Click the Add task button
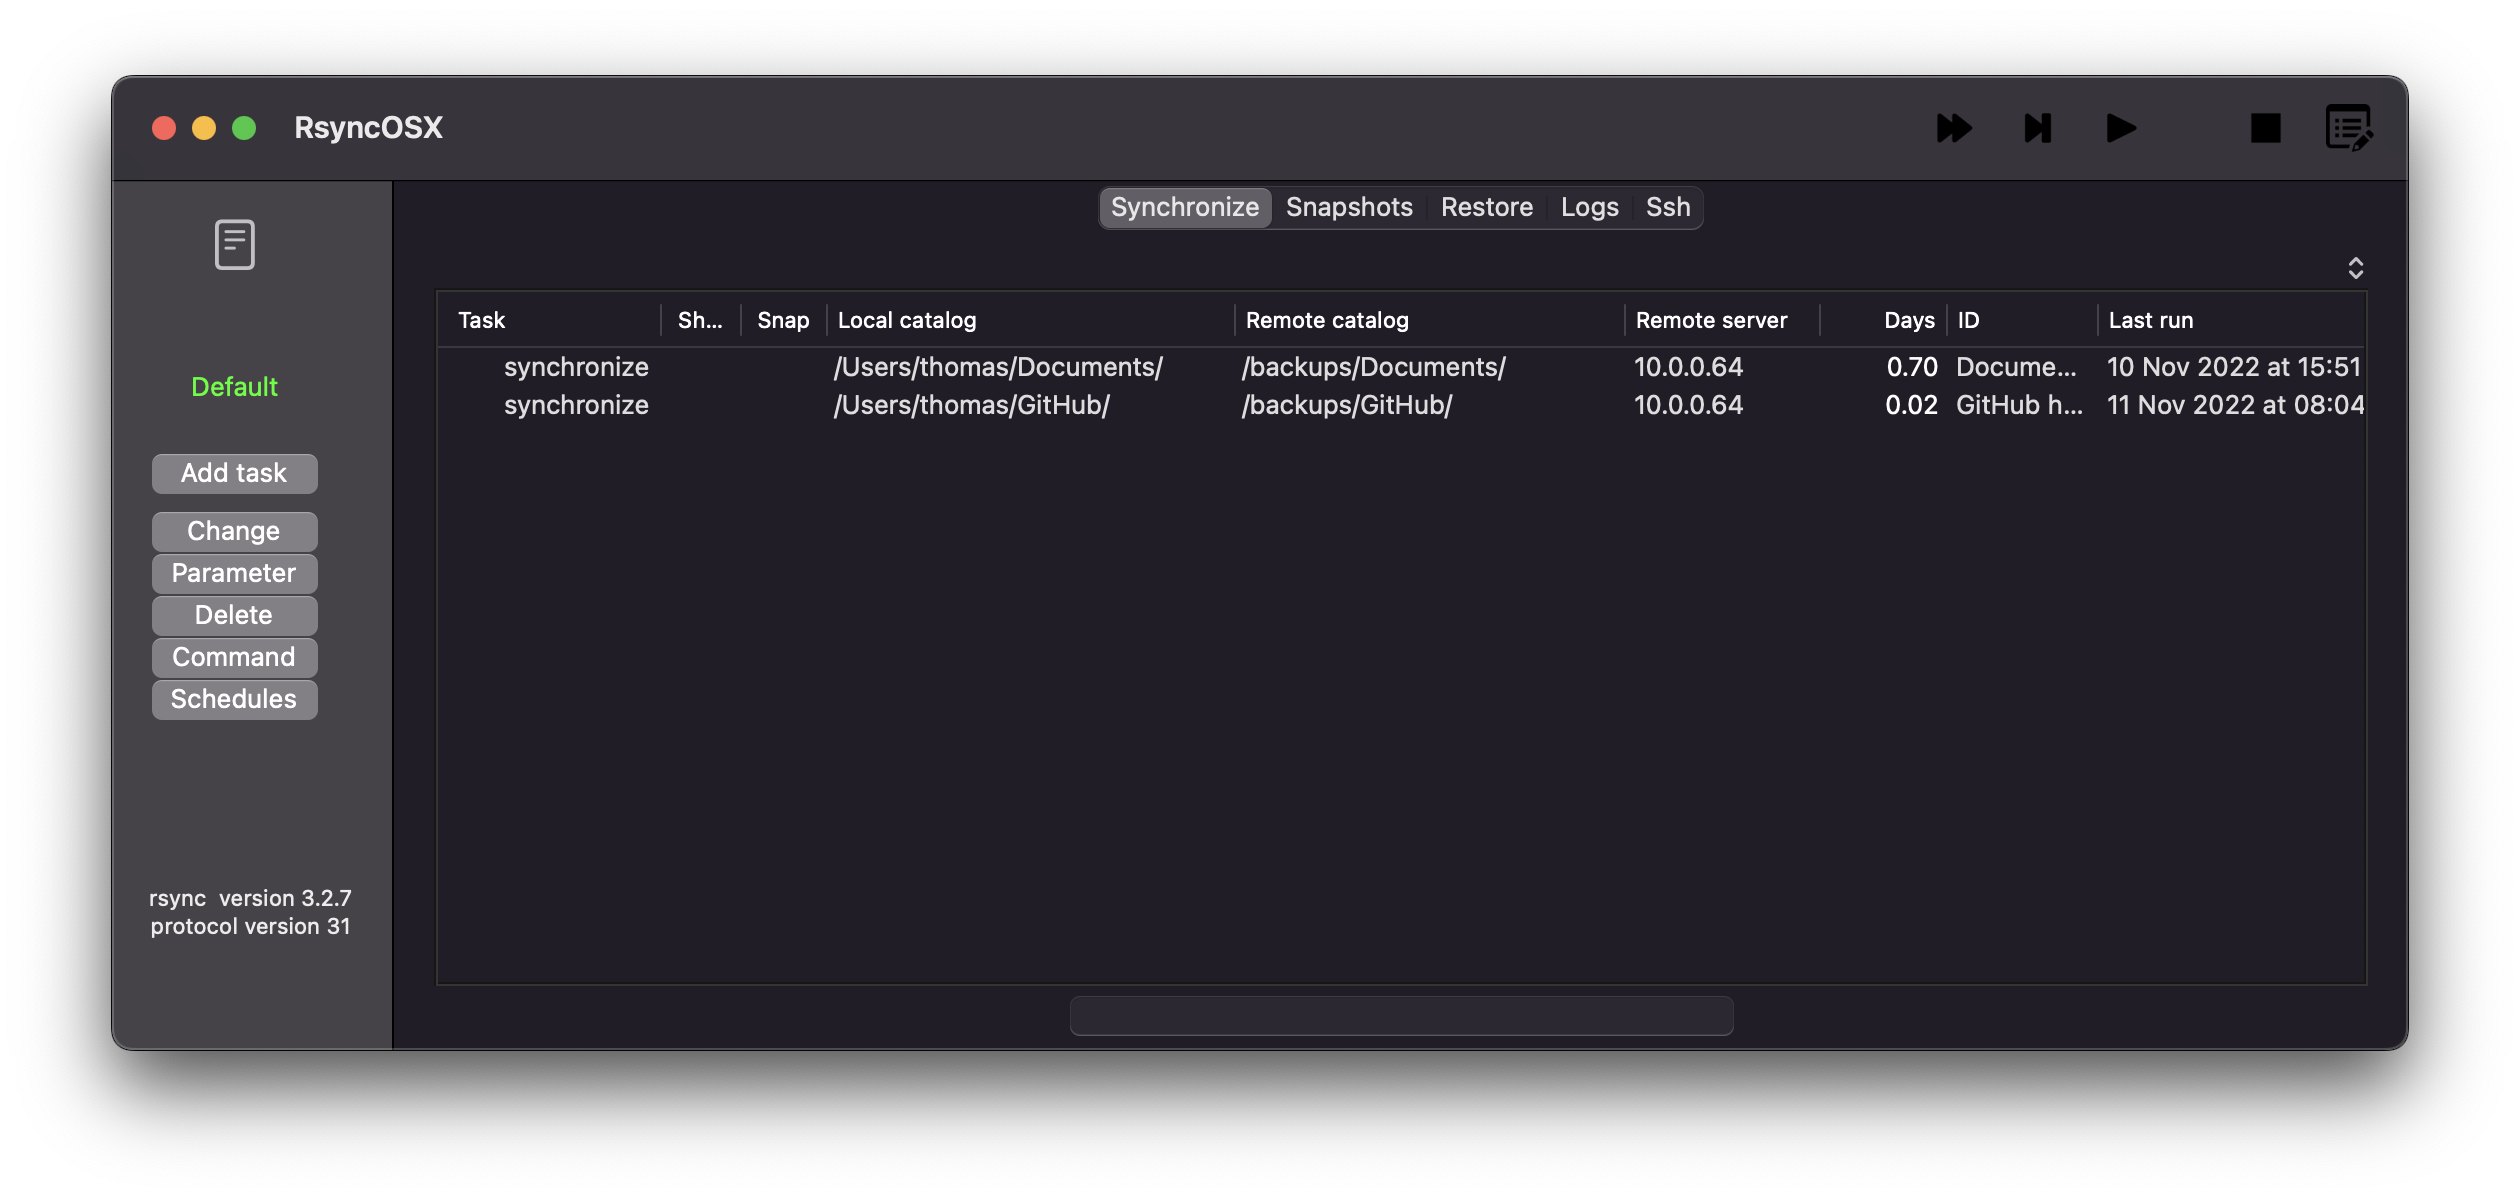 pyautogui.click(x=234, y=473)
